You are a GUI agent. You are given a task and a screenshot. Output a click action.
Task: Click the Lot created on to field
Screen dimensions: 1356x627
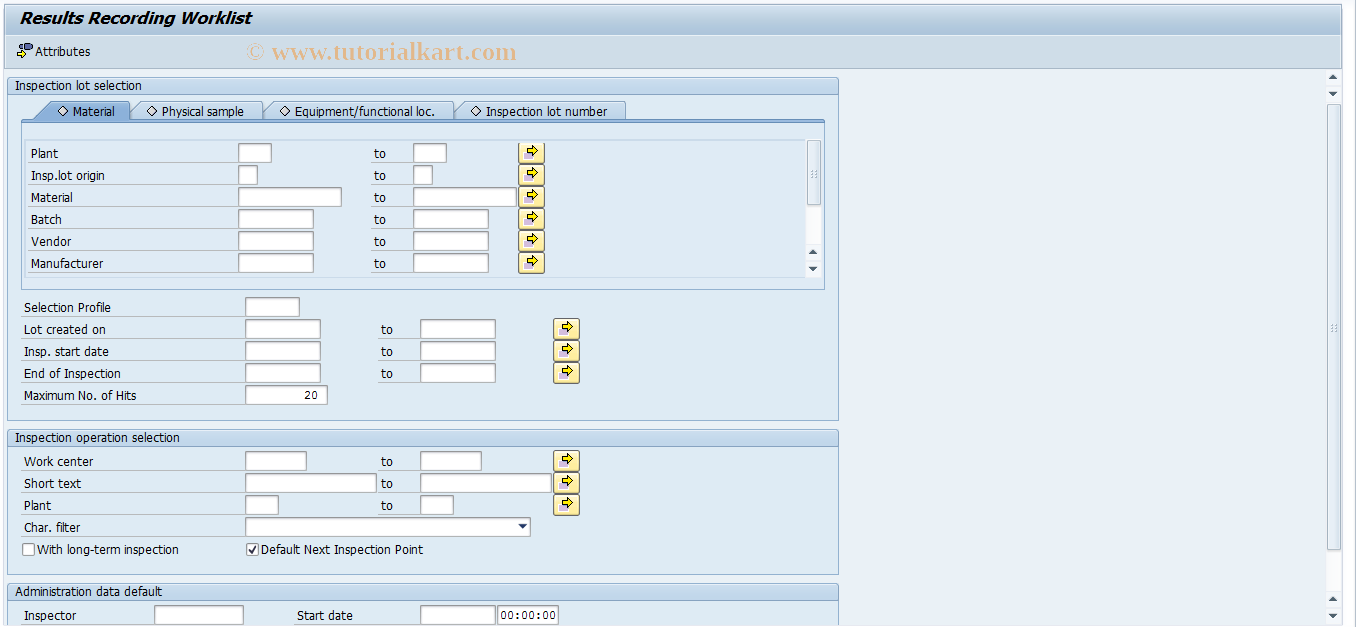coord(458,329)
